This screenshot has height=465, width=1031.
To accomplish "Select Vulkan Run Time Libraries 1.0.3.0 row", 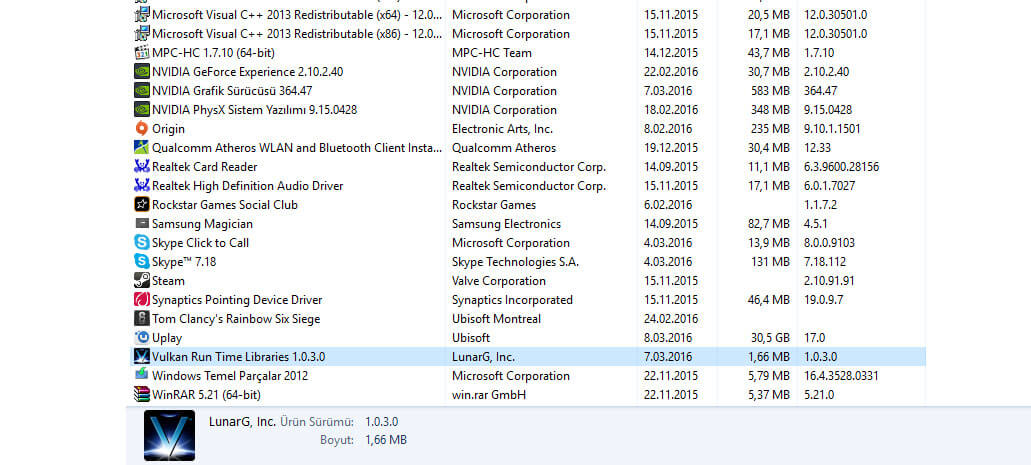I will coord(528,357).
